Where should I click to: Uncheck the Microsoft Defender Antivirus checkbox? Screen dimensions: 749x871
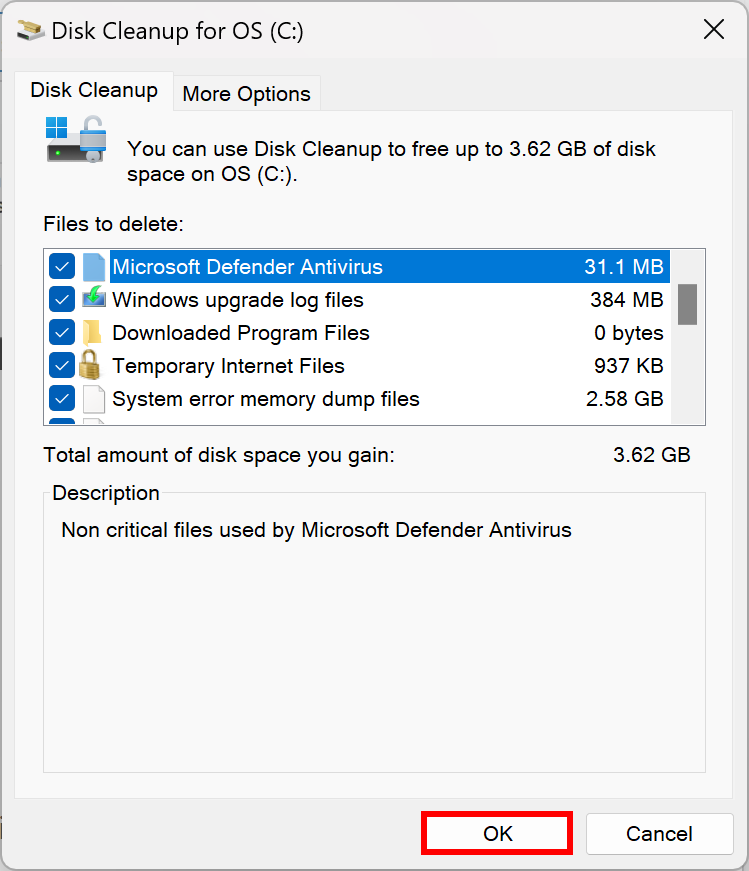click(62, 267)
